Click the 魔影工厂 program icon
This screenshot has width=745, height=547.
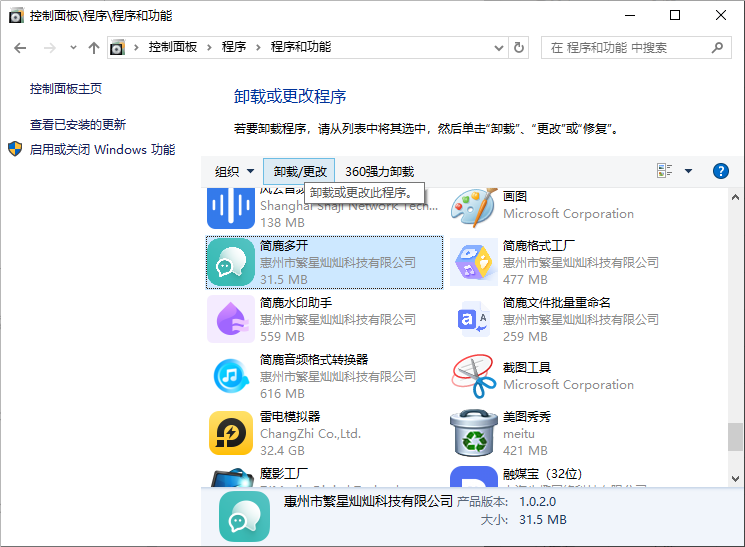tap(231, 477)
